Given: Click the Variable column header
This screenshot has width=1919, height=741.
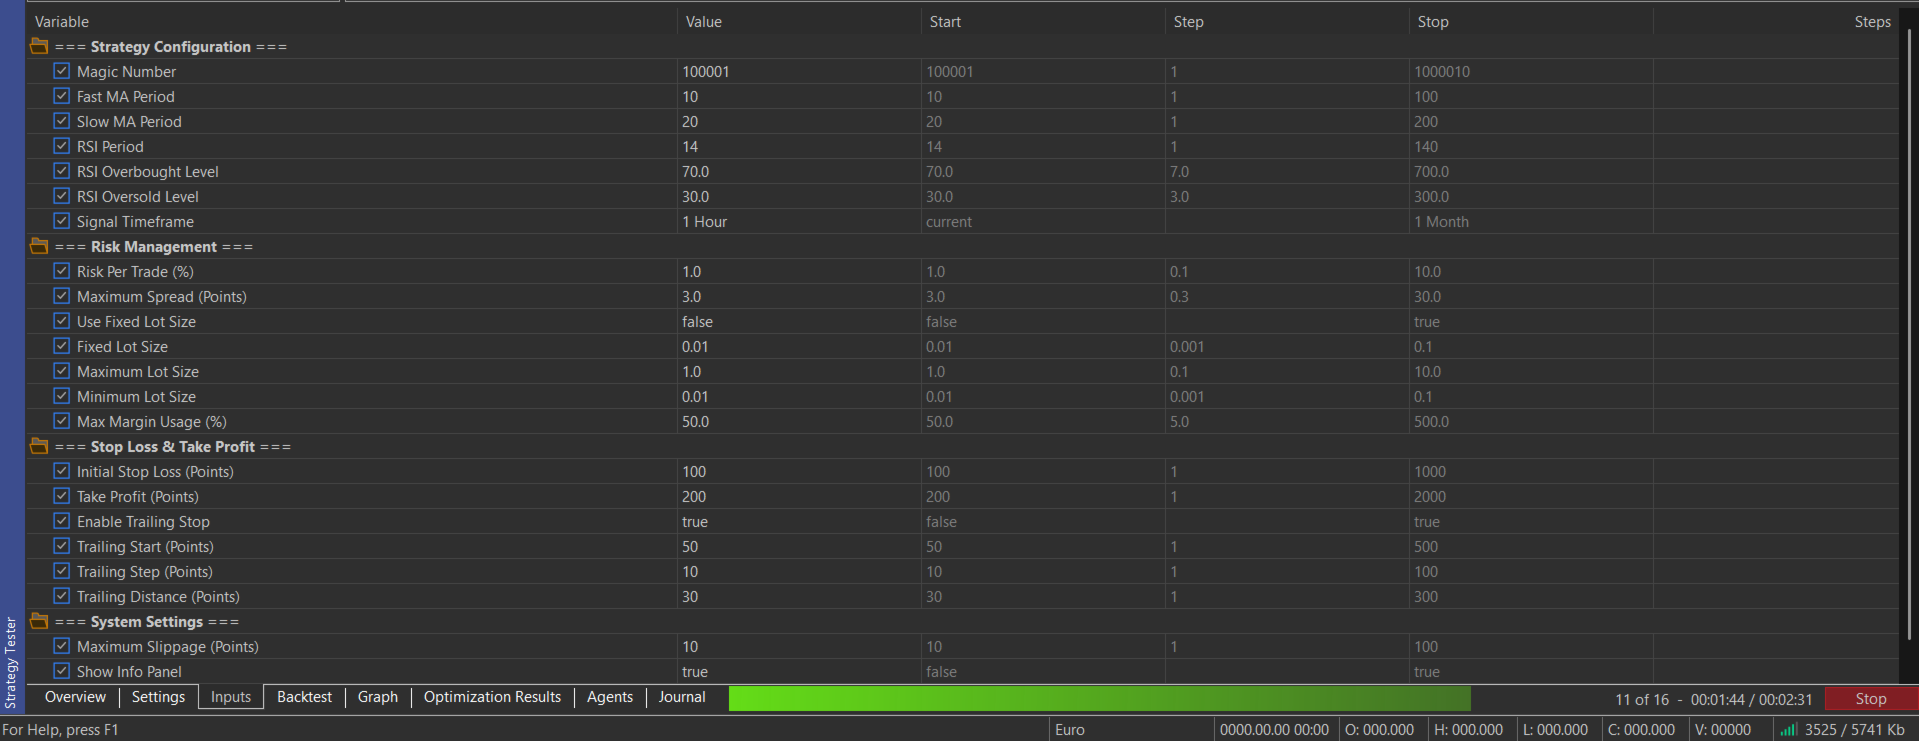Looking at the screenshot, I should 352,22.
